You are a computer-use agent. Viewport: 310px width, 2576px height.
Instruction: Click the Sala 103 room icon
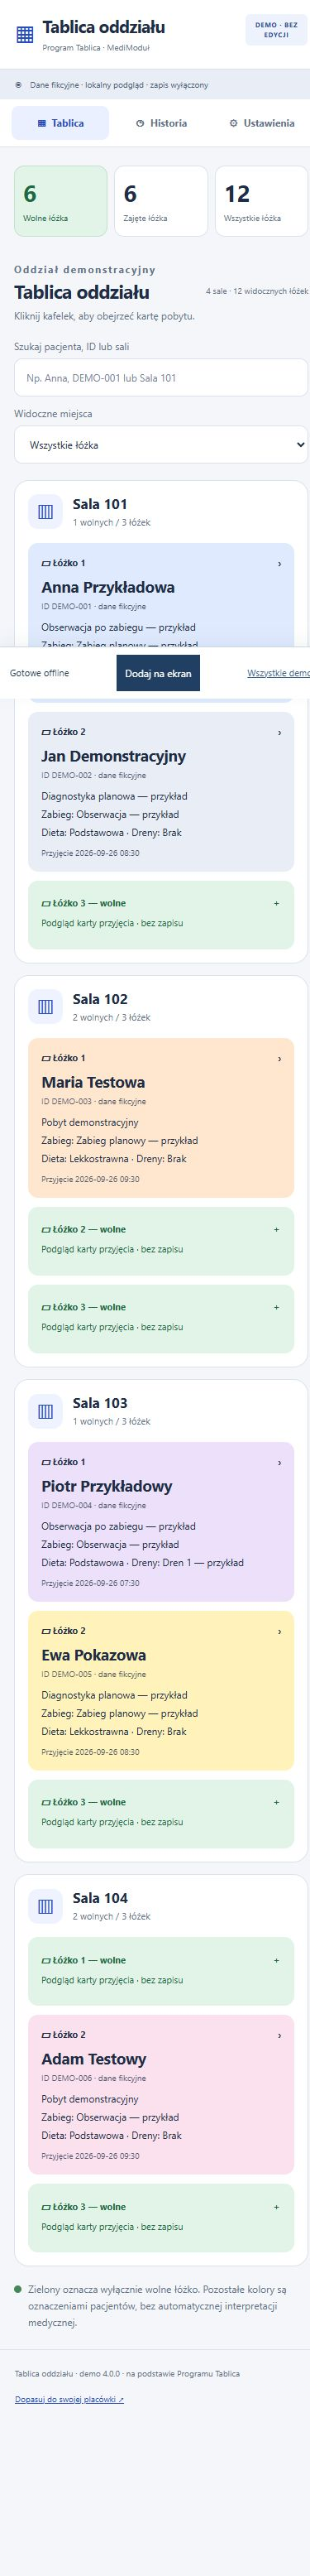45,1411
